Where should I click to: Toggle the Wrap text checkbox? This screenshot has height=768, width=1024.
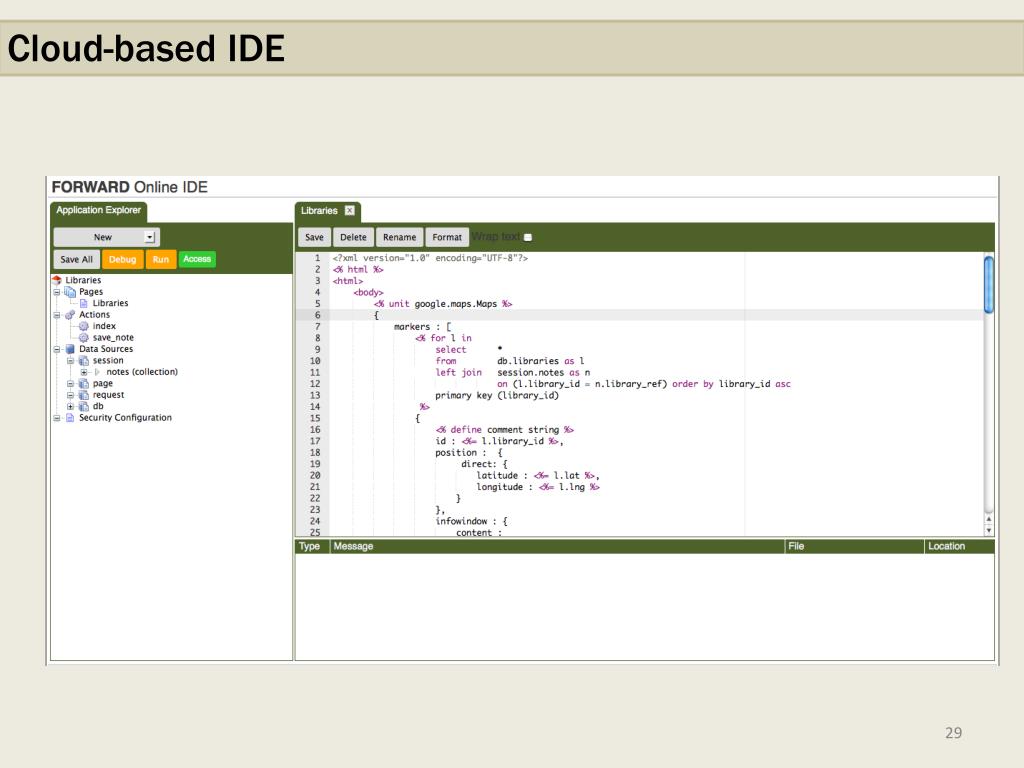pyautogui.click(x=528, y=238)
